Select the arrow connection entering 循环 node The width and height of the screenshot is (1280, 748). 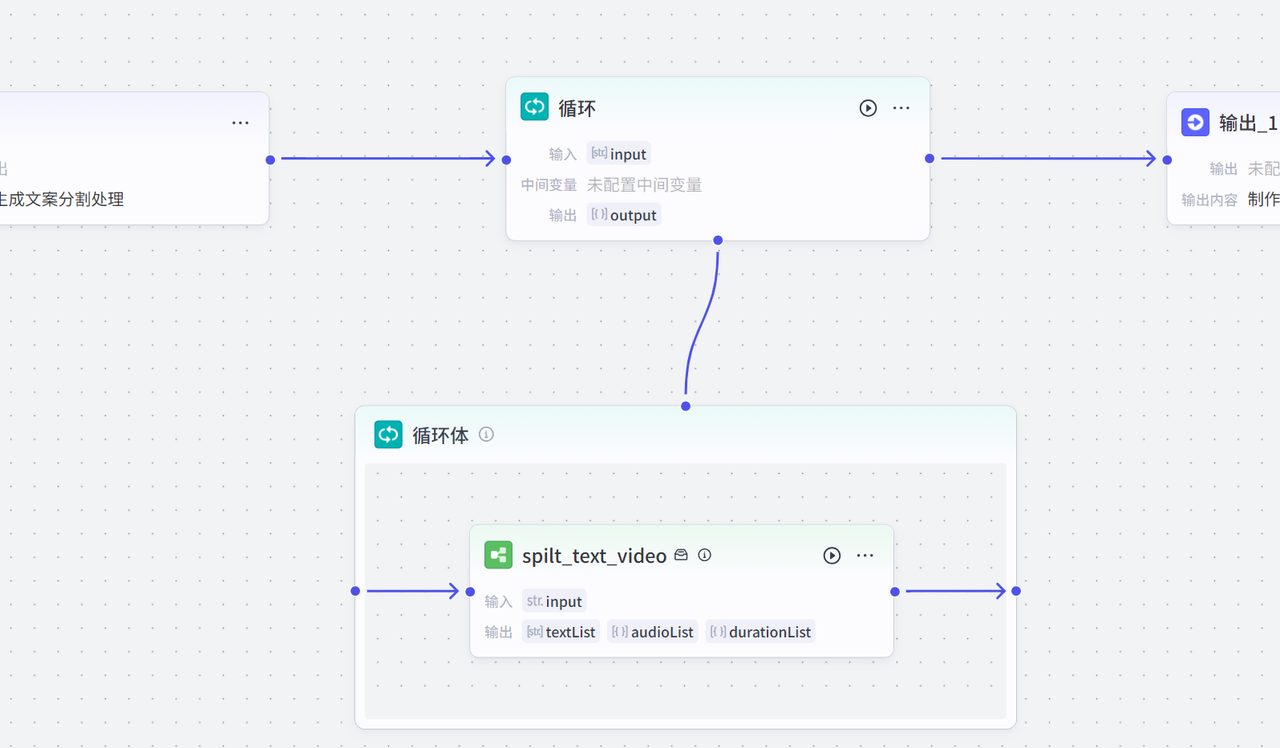pos(388,158)
